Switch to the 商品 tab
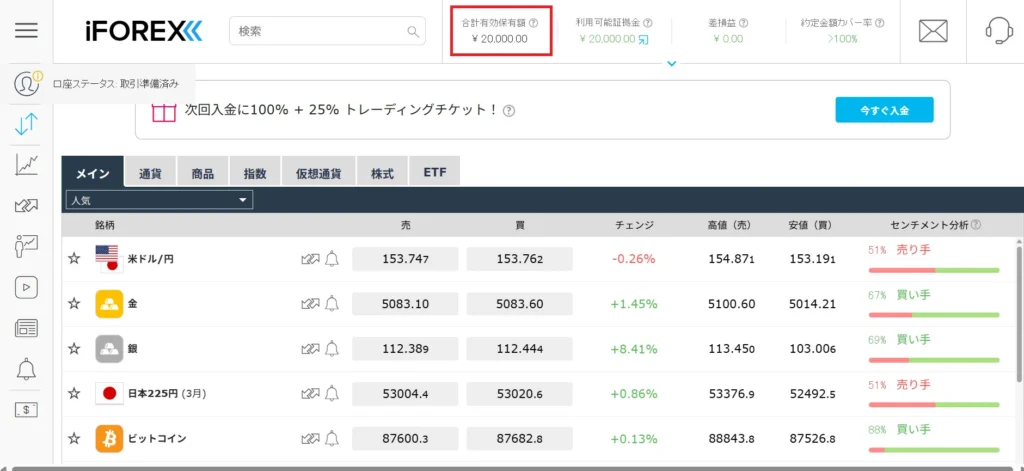Screen dimensions: 1024x471 click(202, 171)
